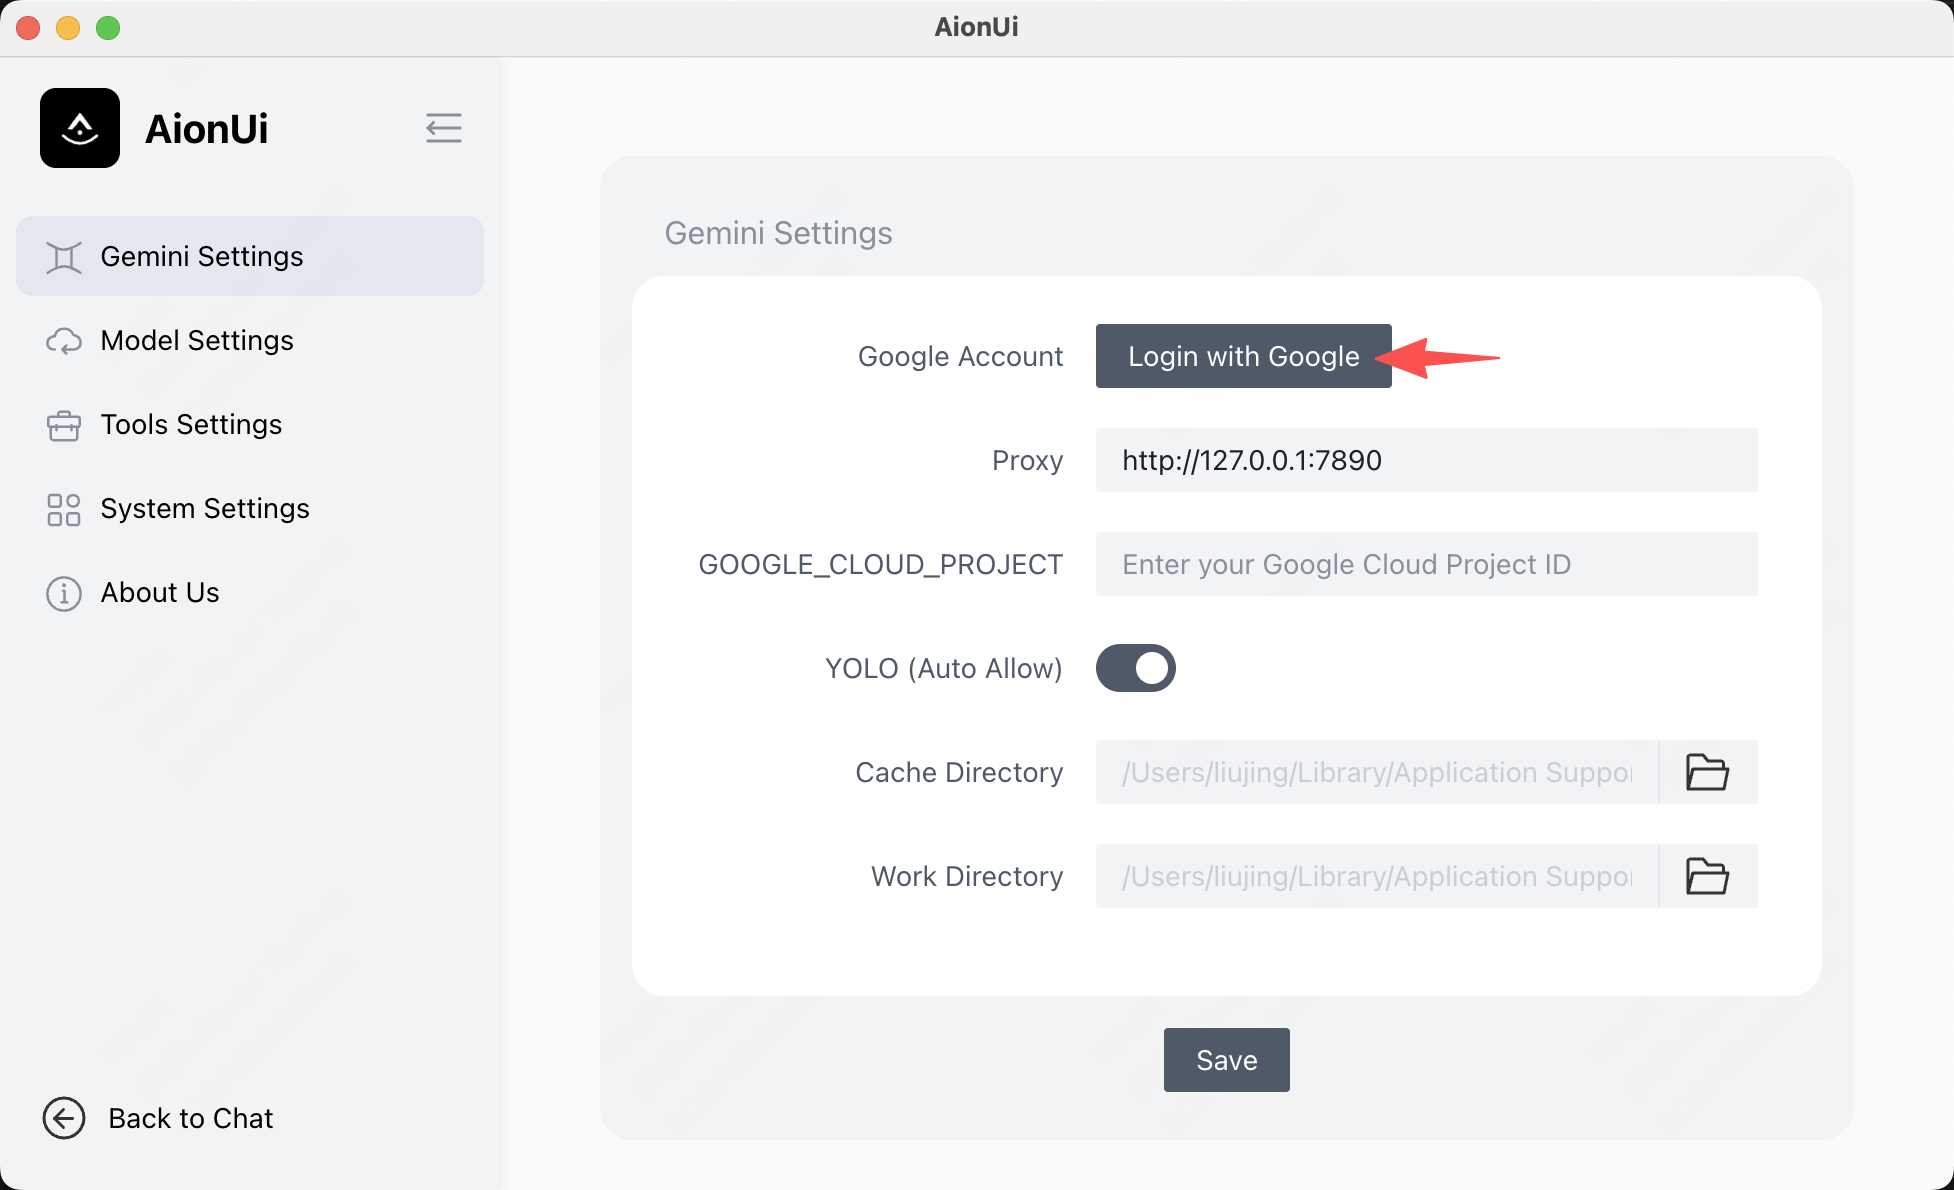Select the Model Settings sidebar entry

[196, 340]
